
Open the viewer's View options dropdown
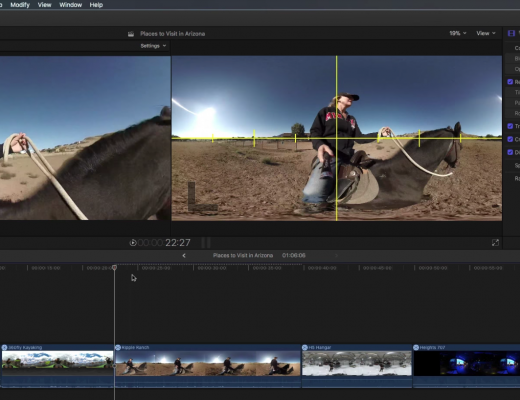coord(486,33)
